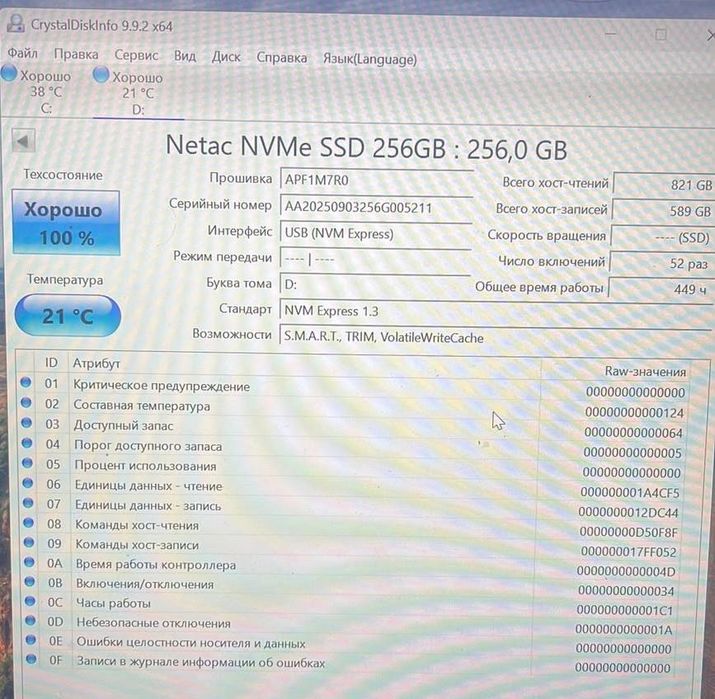
Task: Select the row Единицы данных - чтение
Action: (352, 487)
